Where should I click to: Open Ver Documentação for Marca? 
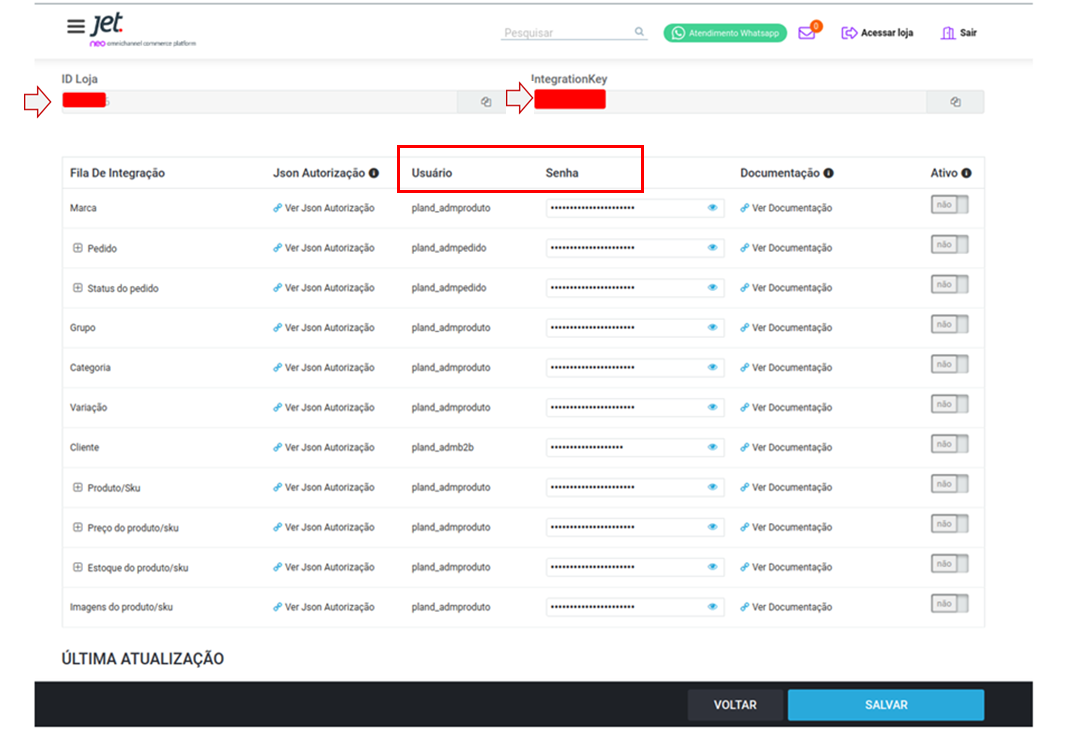point(786,207)
